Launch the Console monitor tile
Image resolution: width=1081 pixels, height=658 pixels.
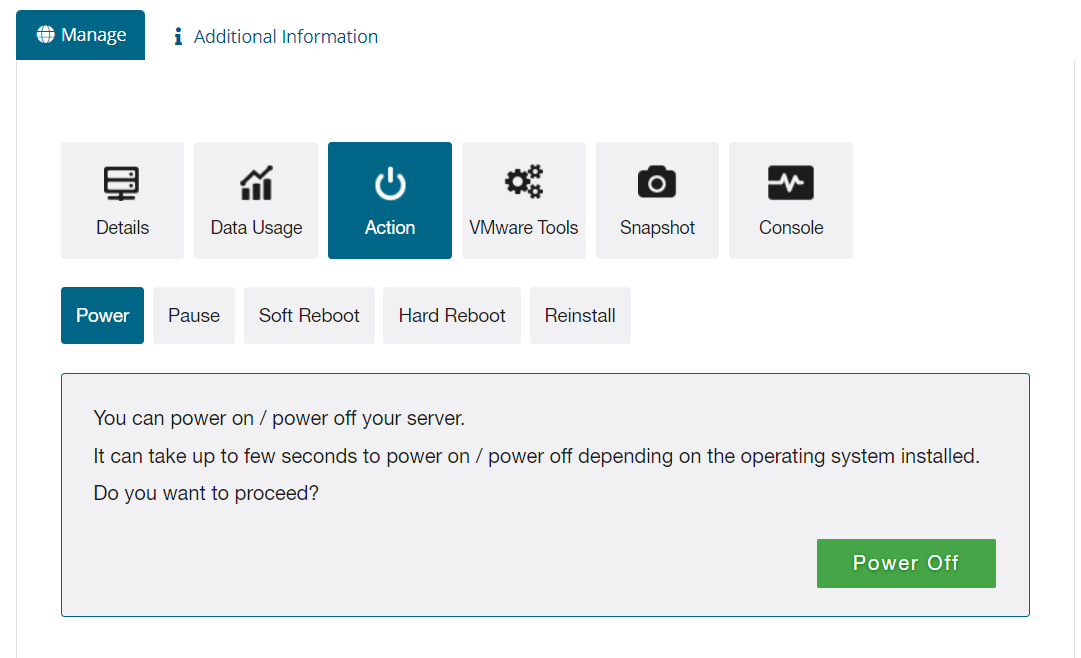[791, 201]
